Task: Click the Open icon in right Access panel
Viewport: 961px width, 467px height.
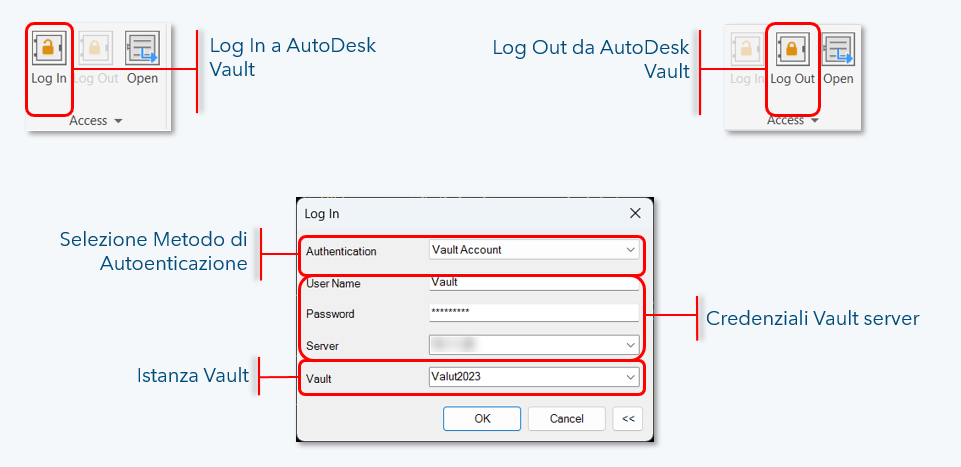Action: [x=838, y=49]
